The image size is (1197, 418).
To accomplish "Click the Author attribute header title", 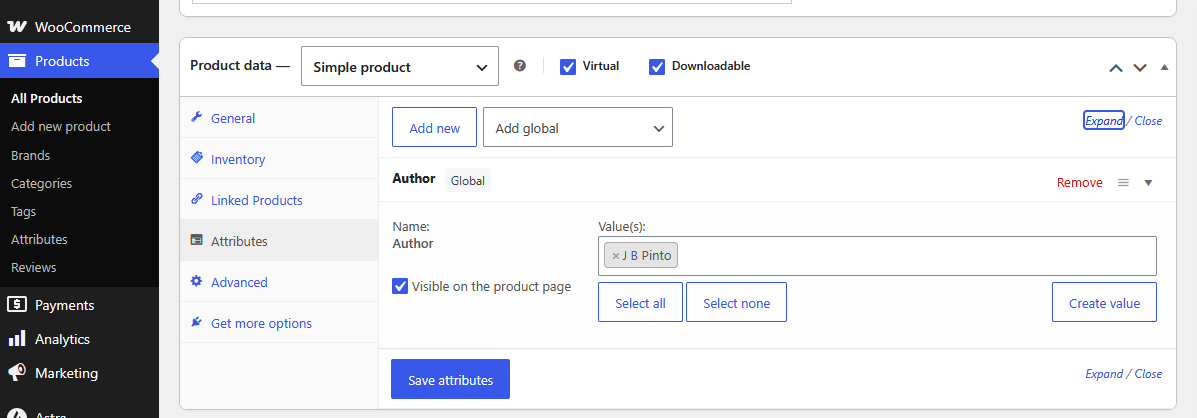I will coord(414,178).
